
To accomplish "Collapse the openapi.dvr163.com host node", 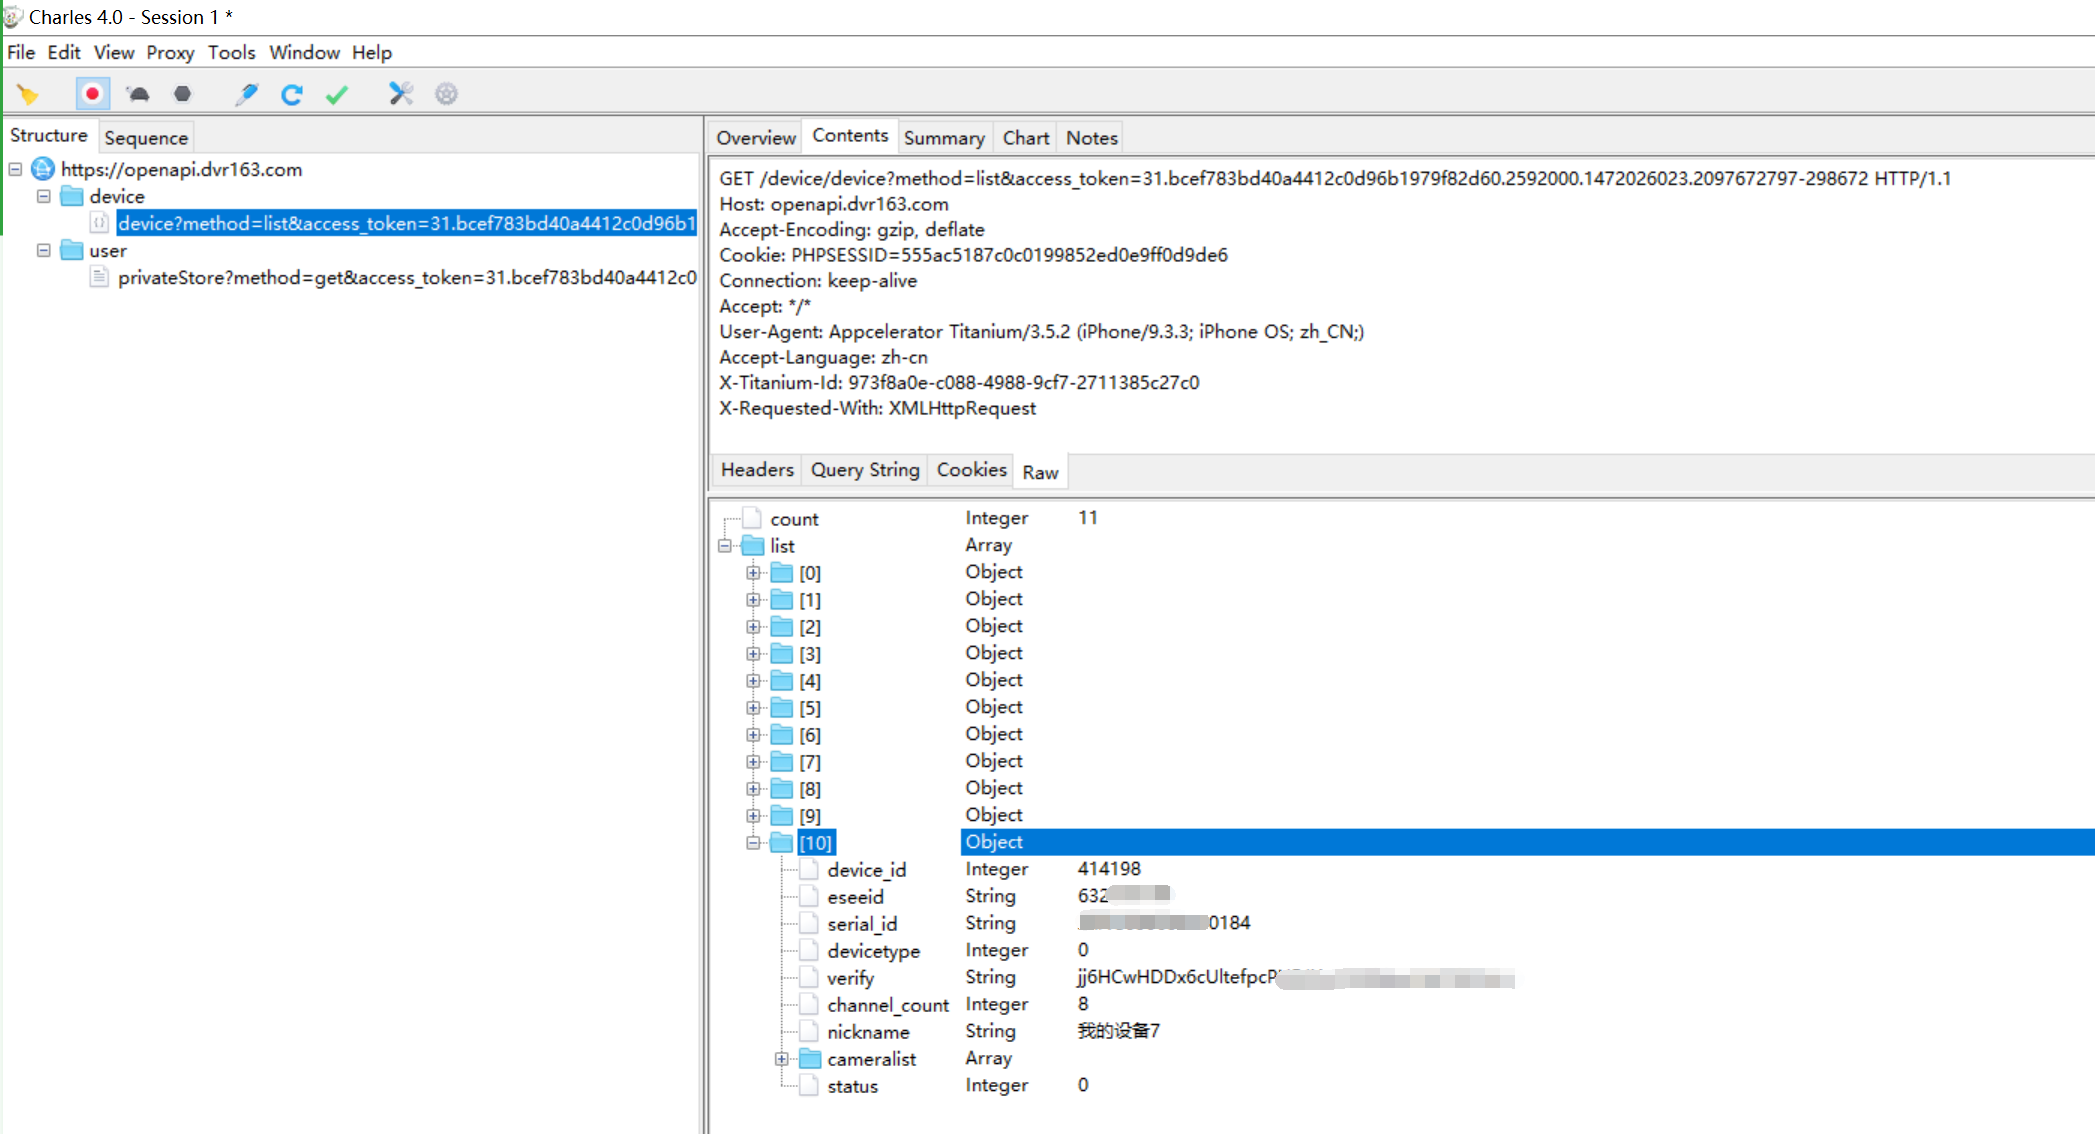I will [16, 169].
